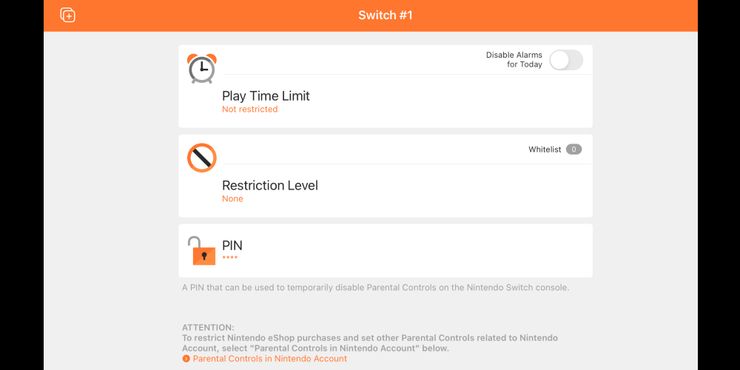Open the Whitelist count badge

pyautogui.click(x=574, y=149)
